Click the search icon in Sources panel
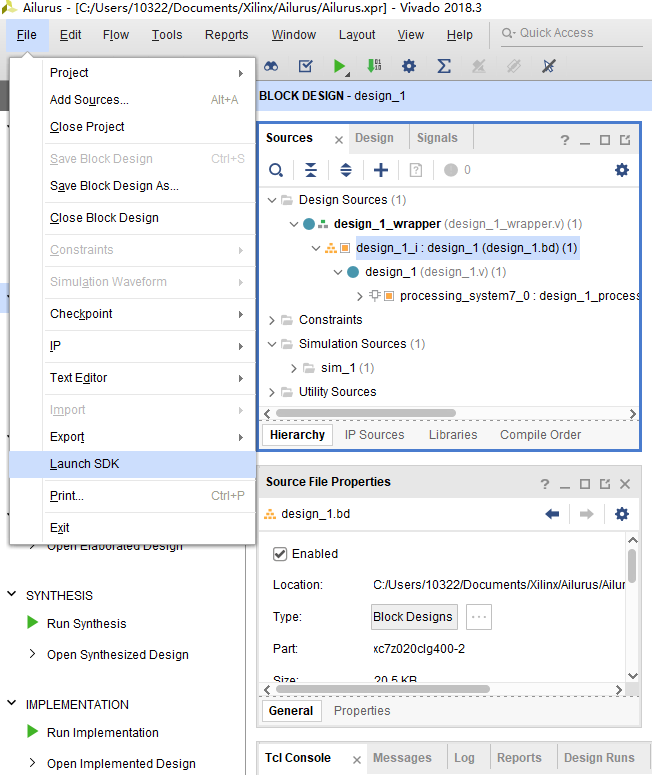This screenshot has width=652, height=775. click(x=276, y=171)
